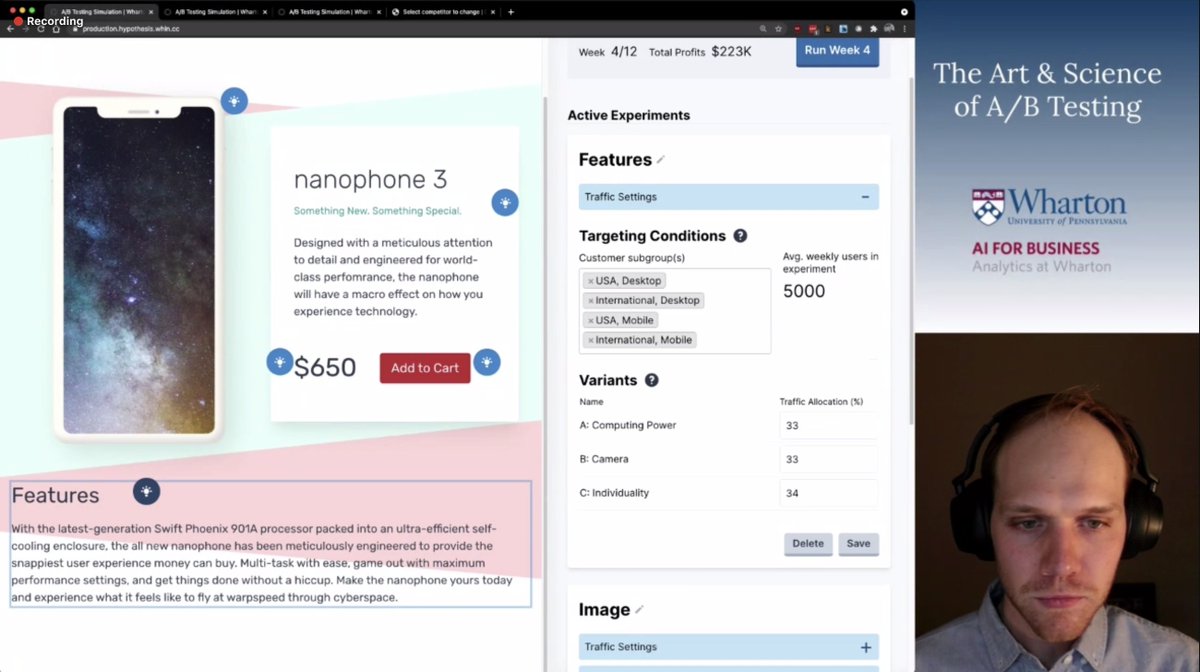The width and height of the screenshot is (1200, 672).
Task: Remove the USA, Desktop subgroup tag
Action: [591, 281]
